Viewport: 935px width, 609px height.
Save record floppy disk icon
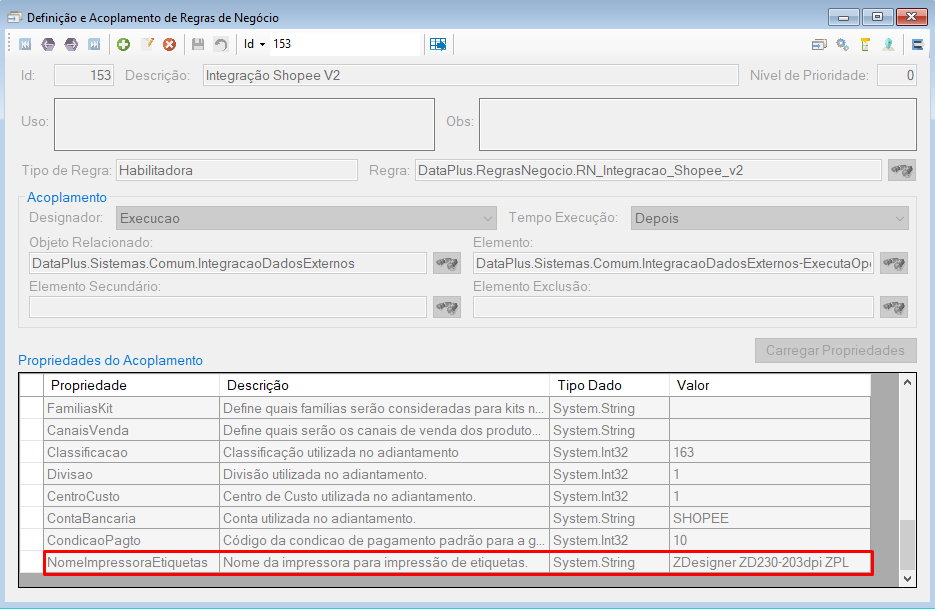[x=198, y=44]
